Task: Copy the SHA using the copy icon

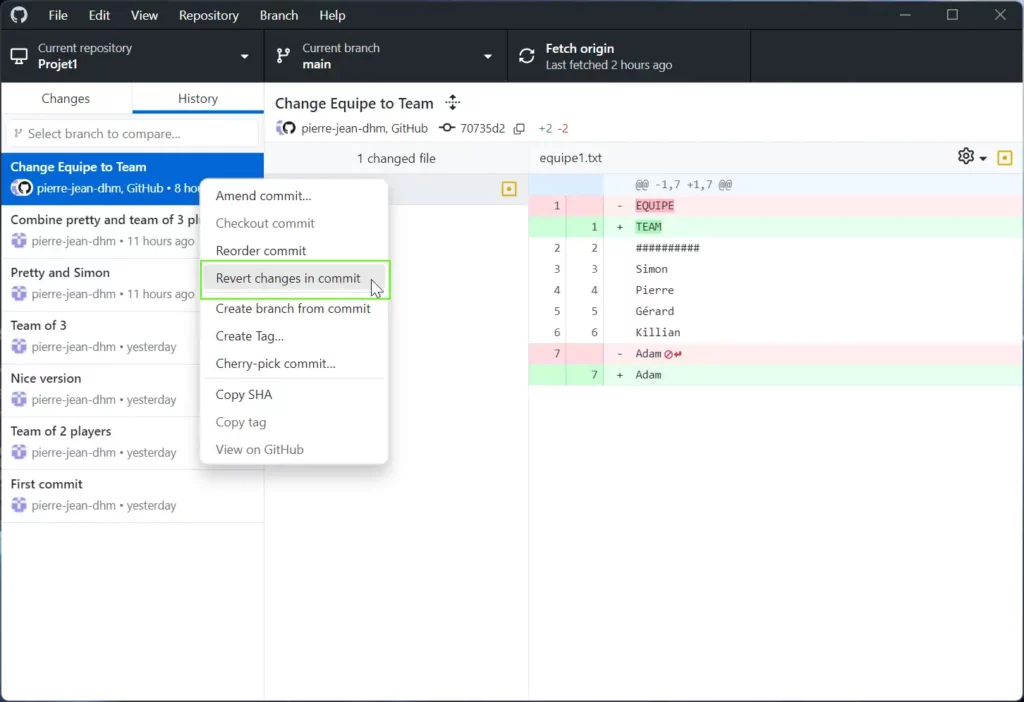Action: [519, 129]
